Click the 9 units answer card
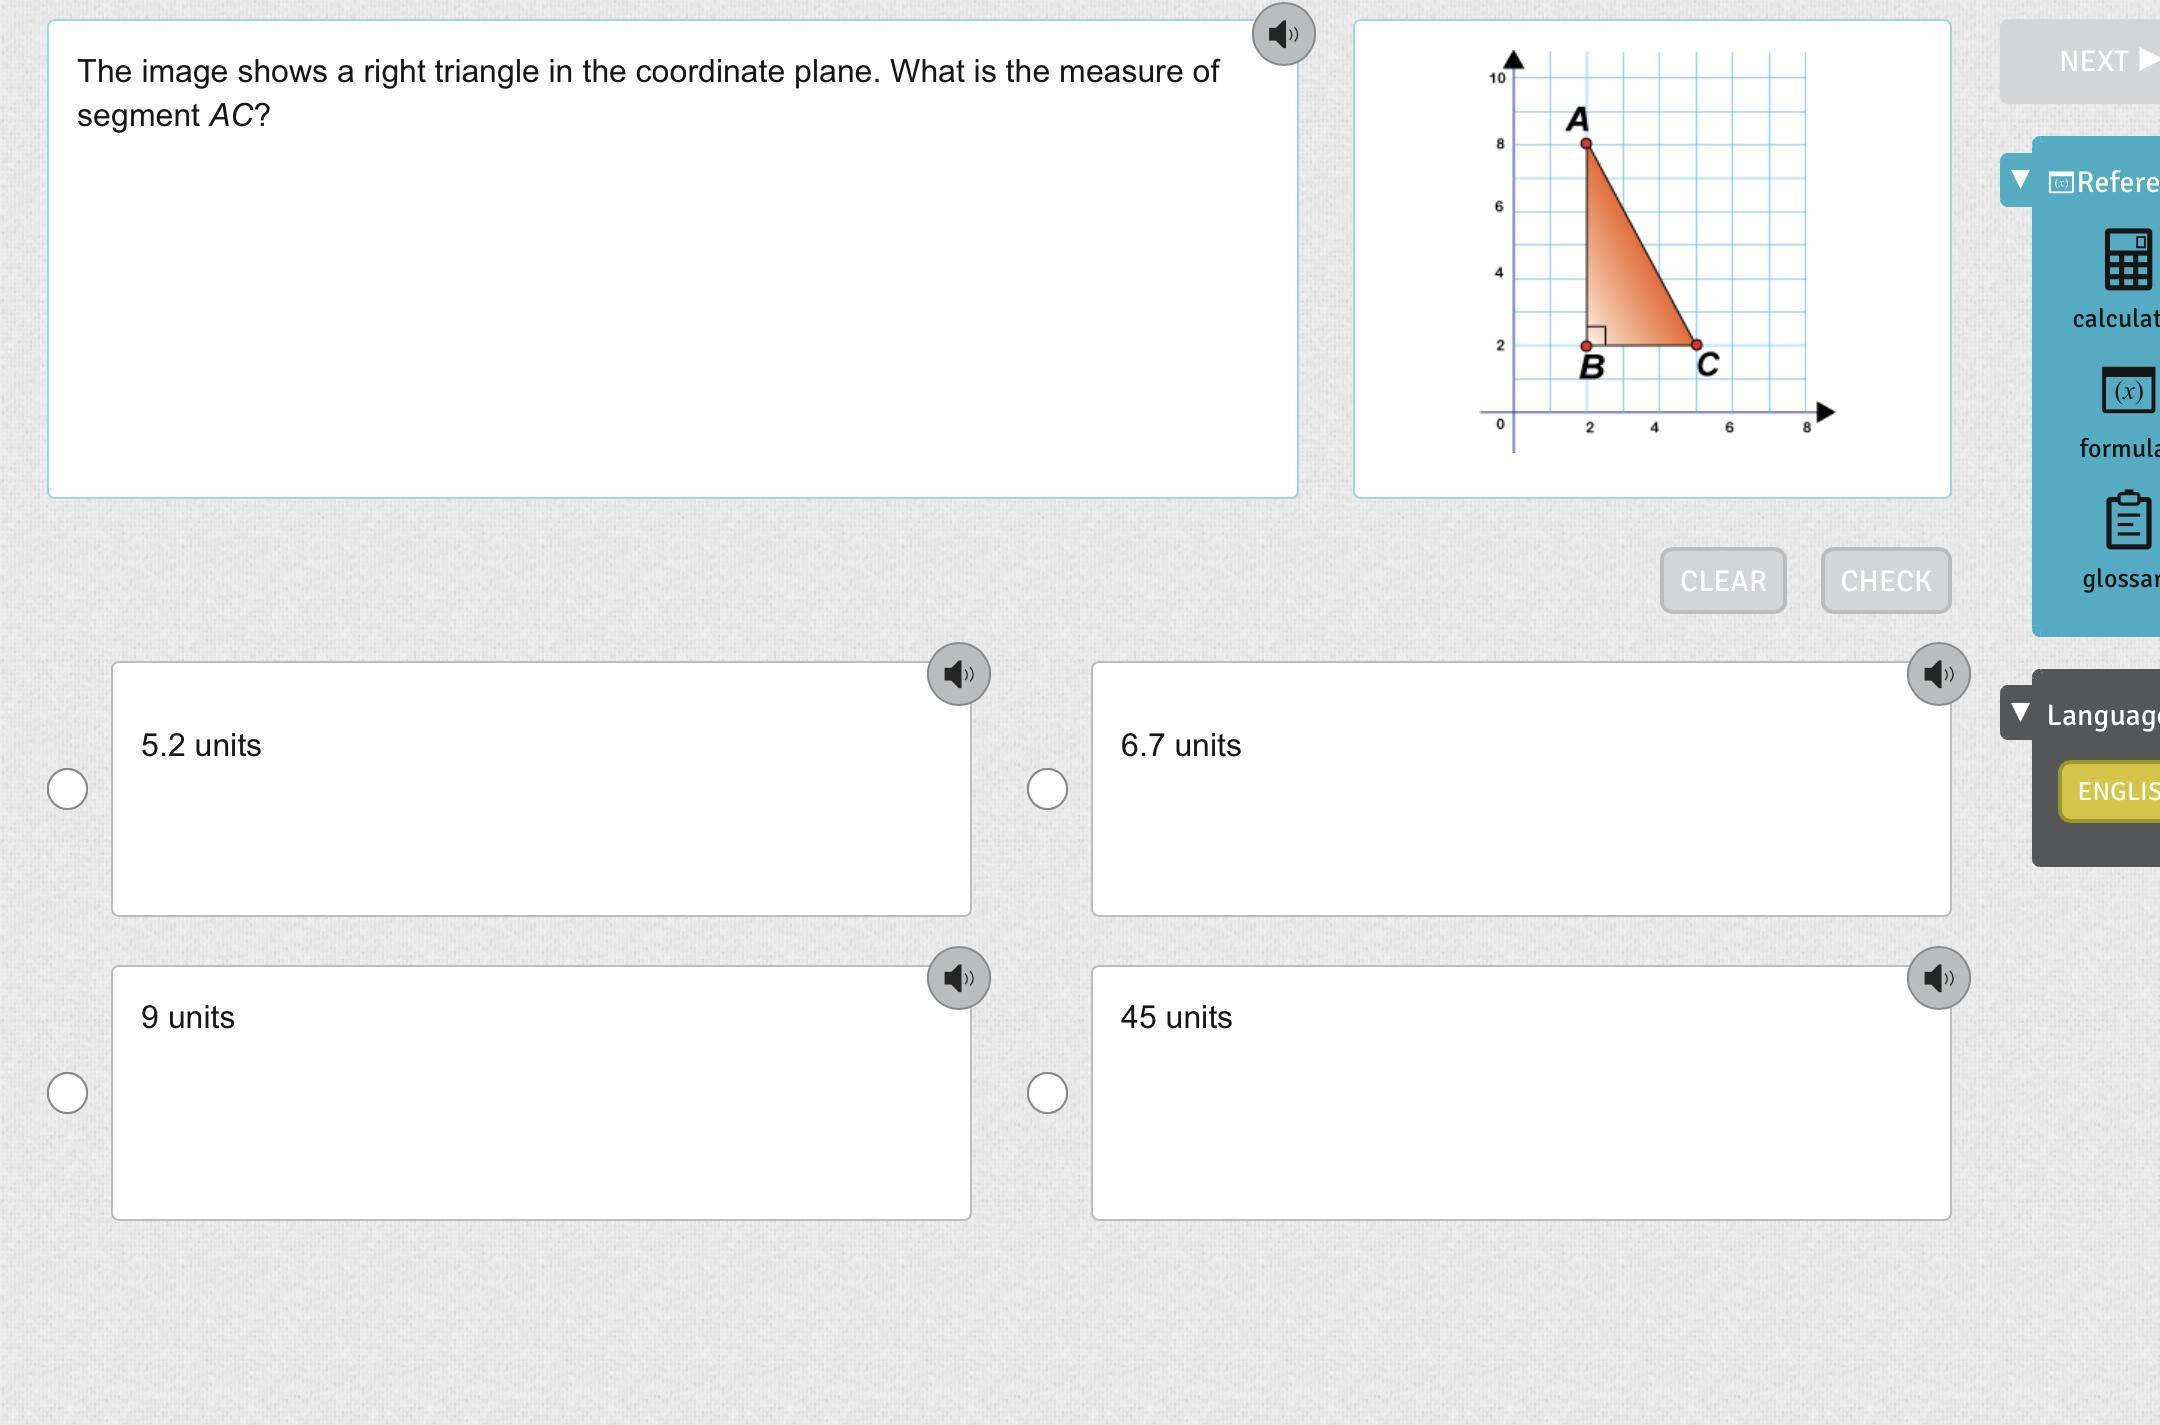The width and height of the screenshot is (2160, 1425). click(541, 1093)
